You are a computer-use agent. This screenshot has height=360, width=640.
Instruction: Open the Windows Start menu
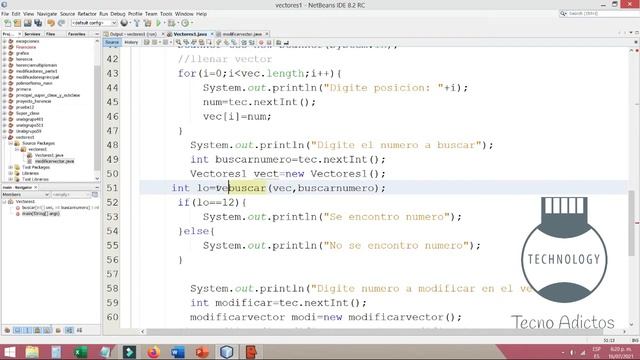[x=9, y=352]
